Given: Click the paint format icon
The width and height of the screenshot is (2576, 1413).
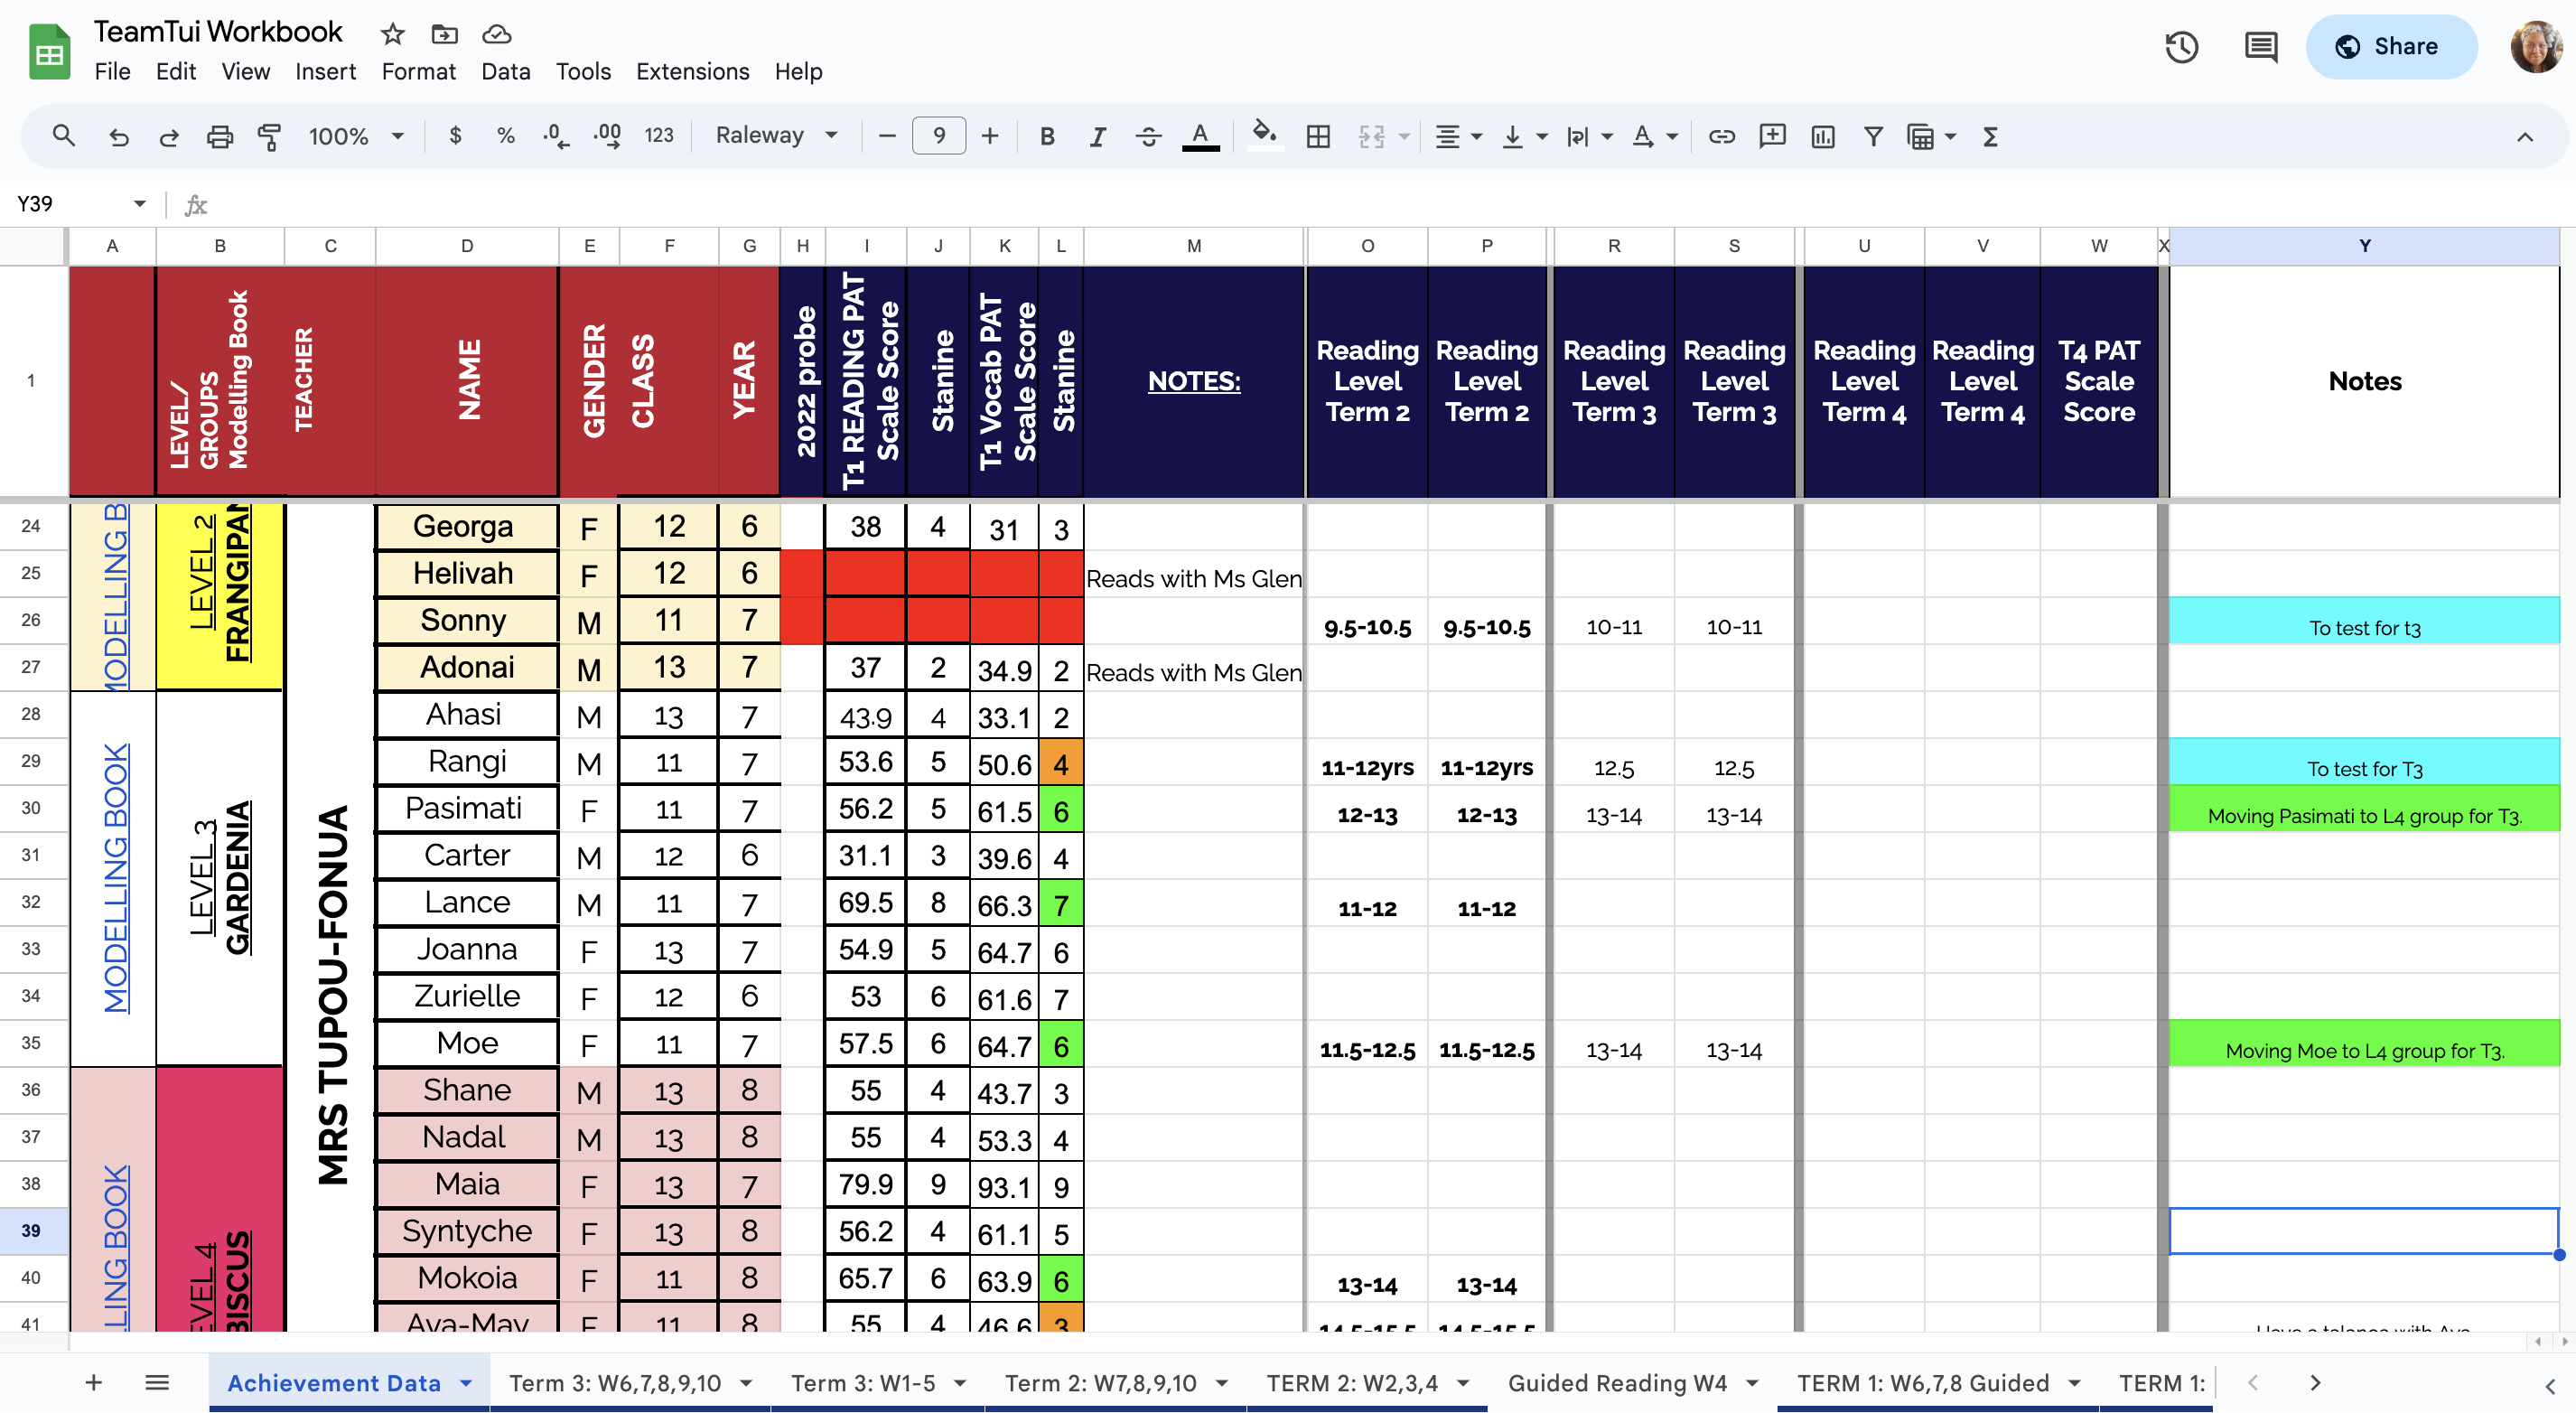Looking at the screenshot, I should (x=269, y=136).
